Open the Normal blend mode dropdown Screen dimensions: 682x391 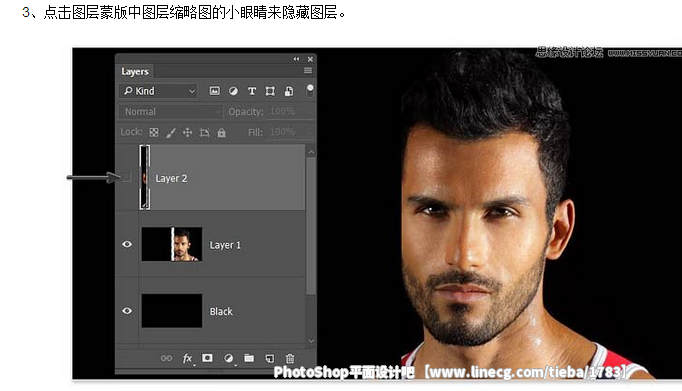pos(170,112)
